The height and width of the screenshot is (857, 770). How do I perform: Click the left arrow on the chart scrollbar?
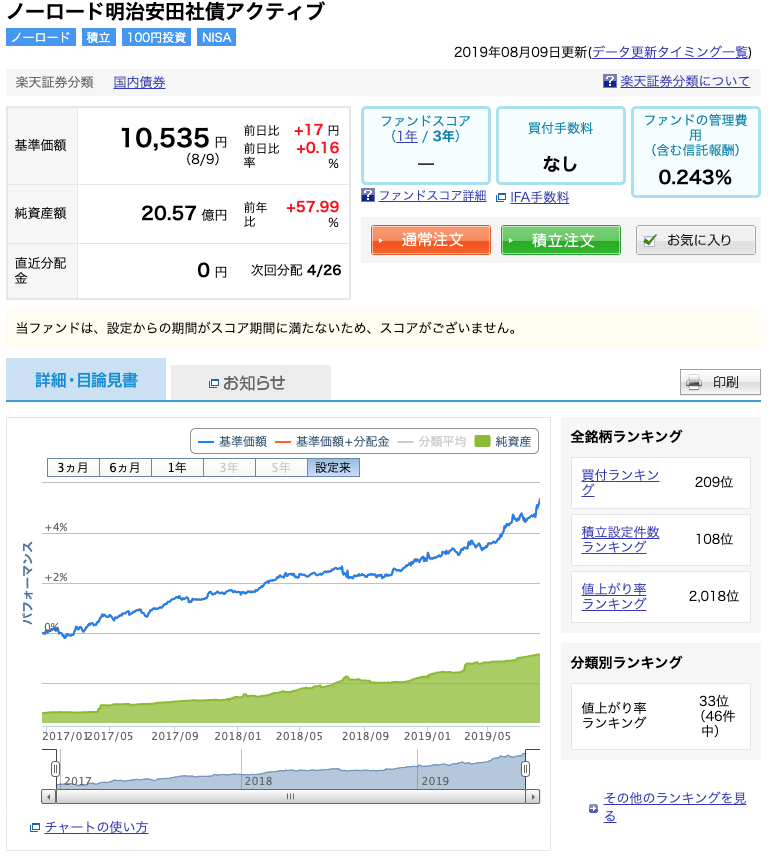pos(49,797)
